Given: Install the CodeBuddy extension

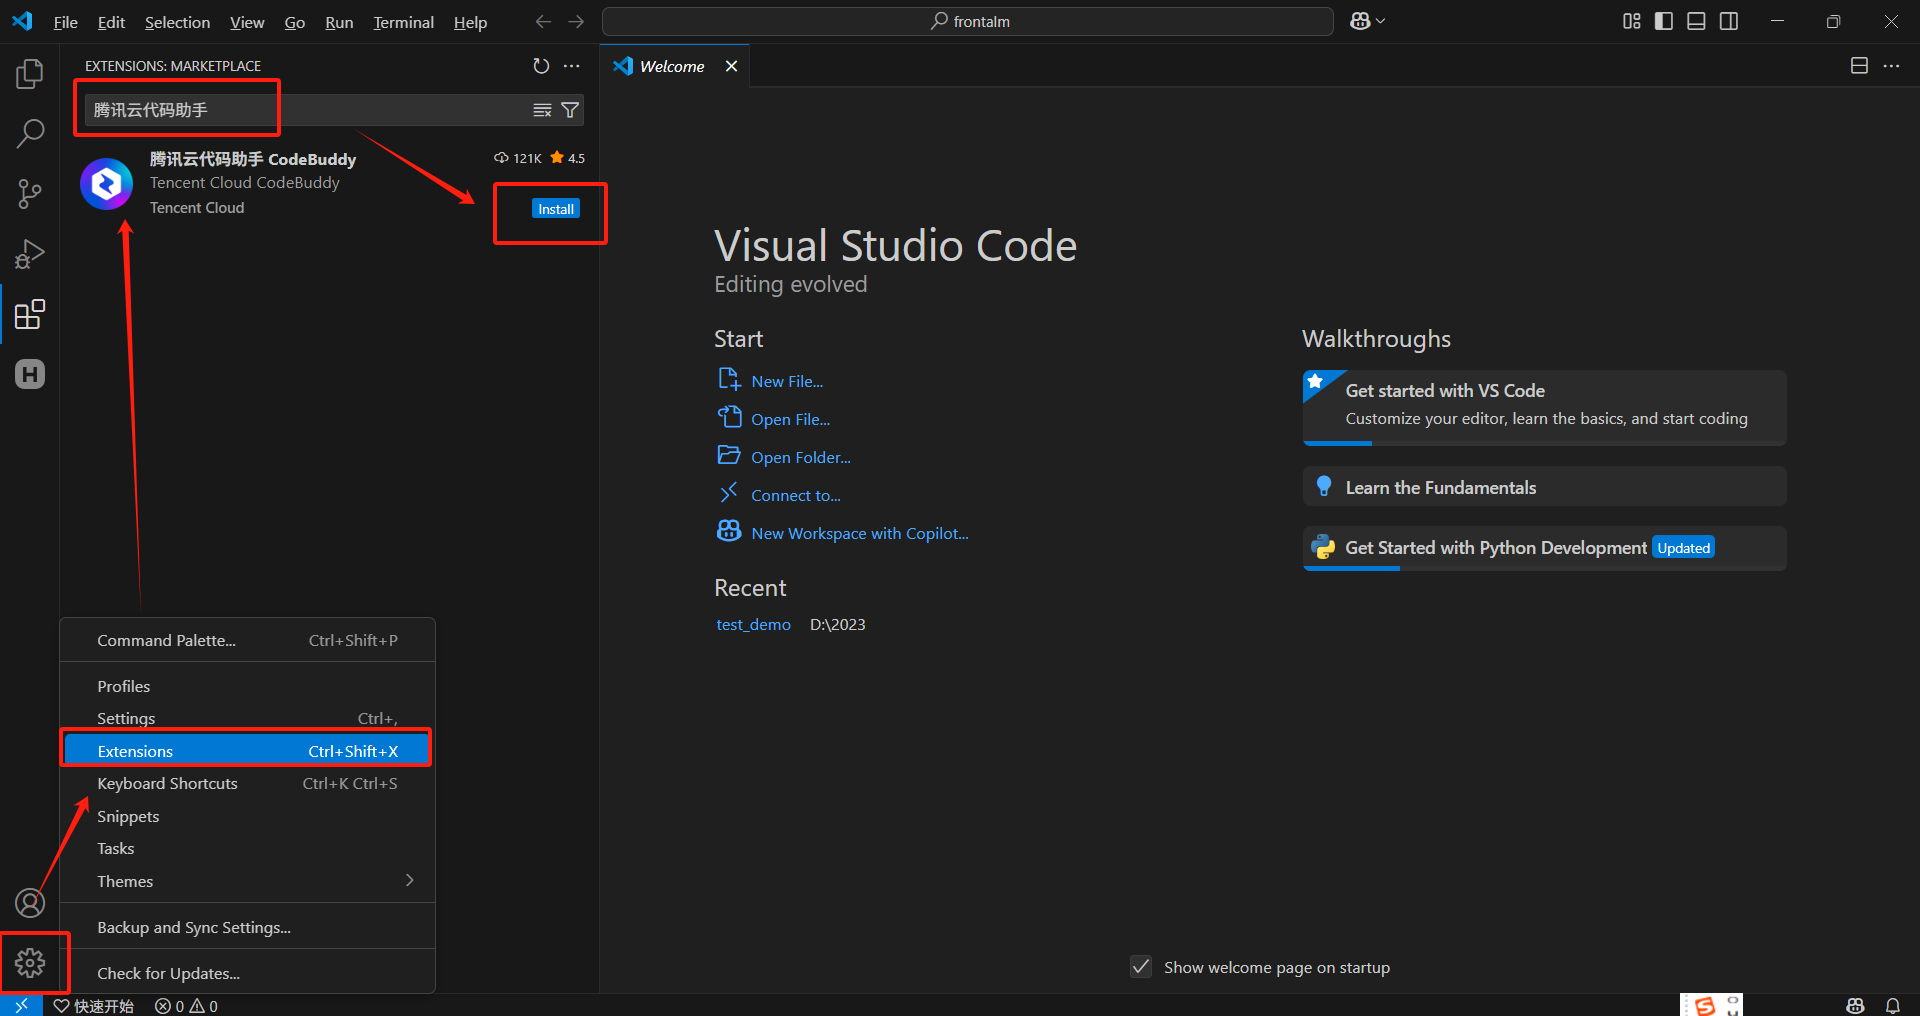Looking at the screenshot, I should point(556,209).
